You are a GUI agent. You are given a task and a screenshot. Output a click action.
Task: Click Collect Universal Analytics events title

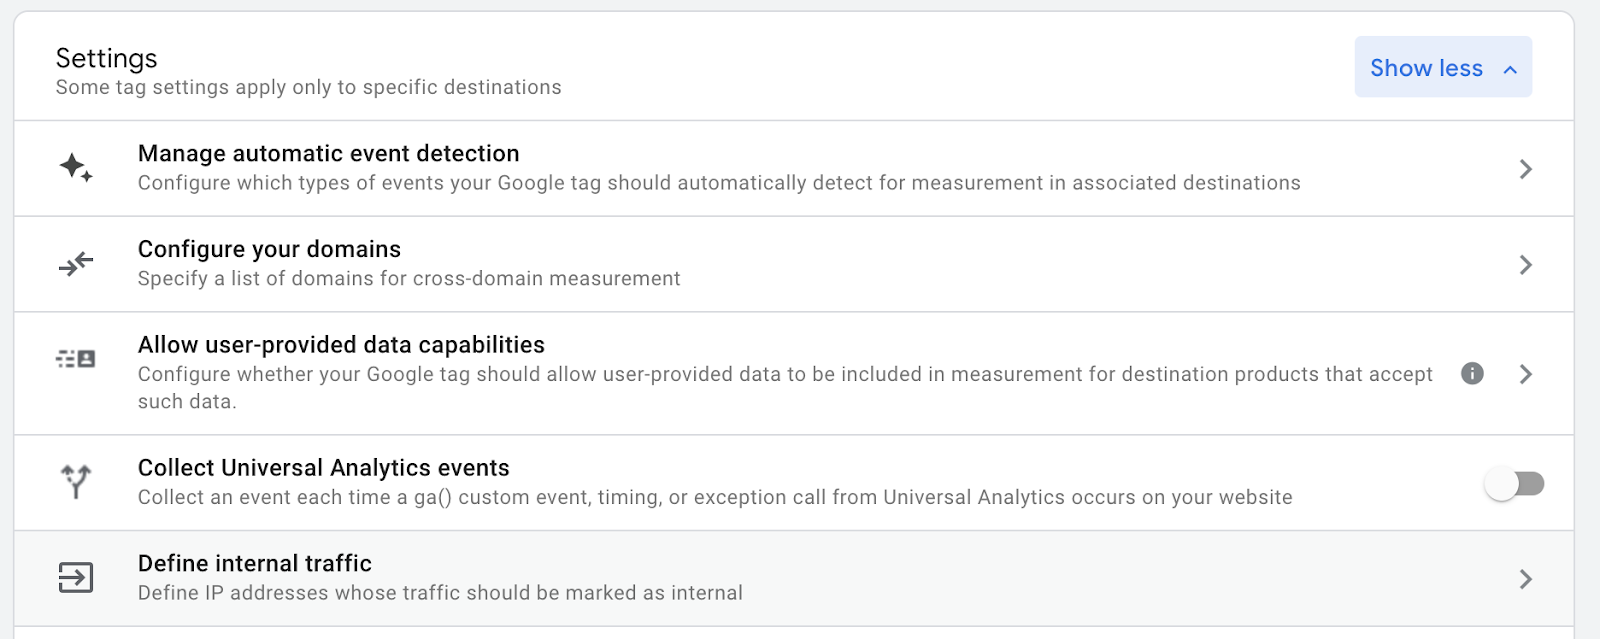tap(324, 468)
